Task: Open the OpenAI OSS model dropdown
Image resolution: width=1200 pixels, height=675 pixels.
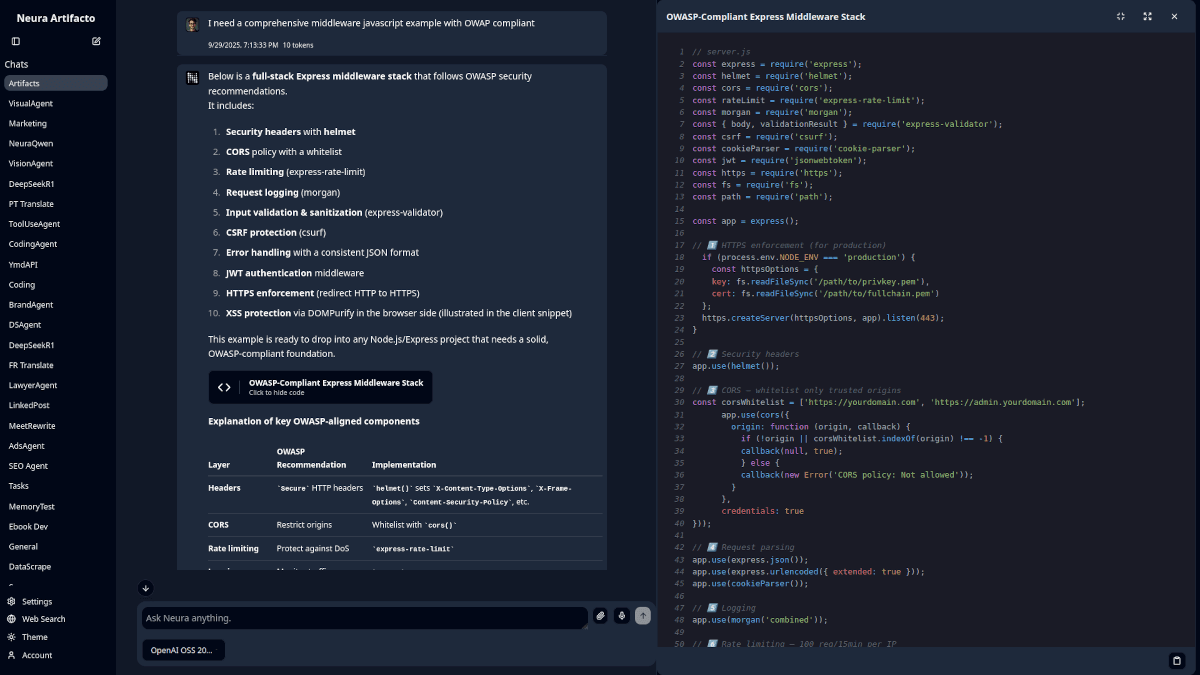Action: pyautogui.click(x=183, y=650)
